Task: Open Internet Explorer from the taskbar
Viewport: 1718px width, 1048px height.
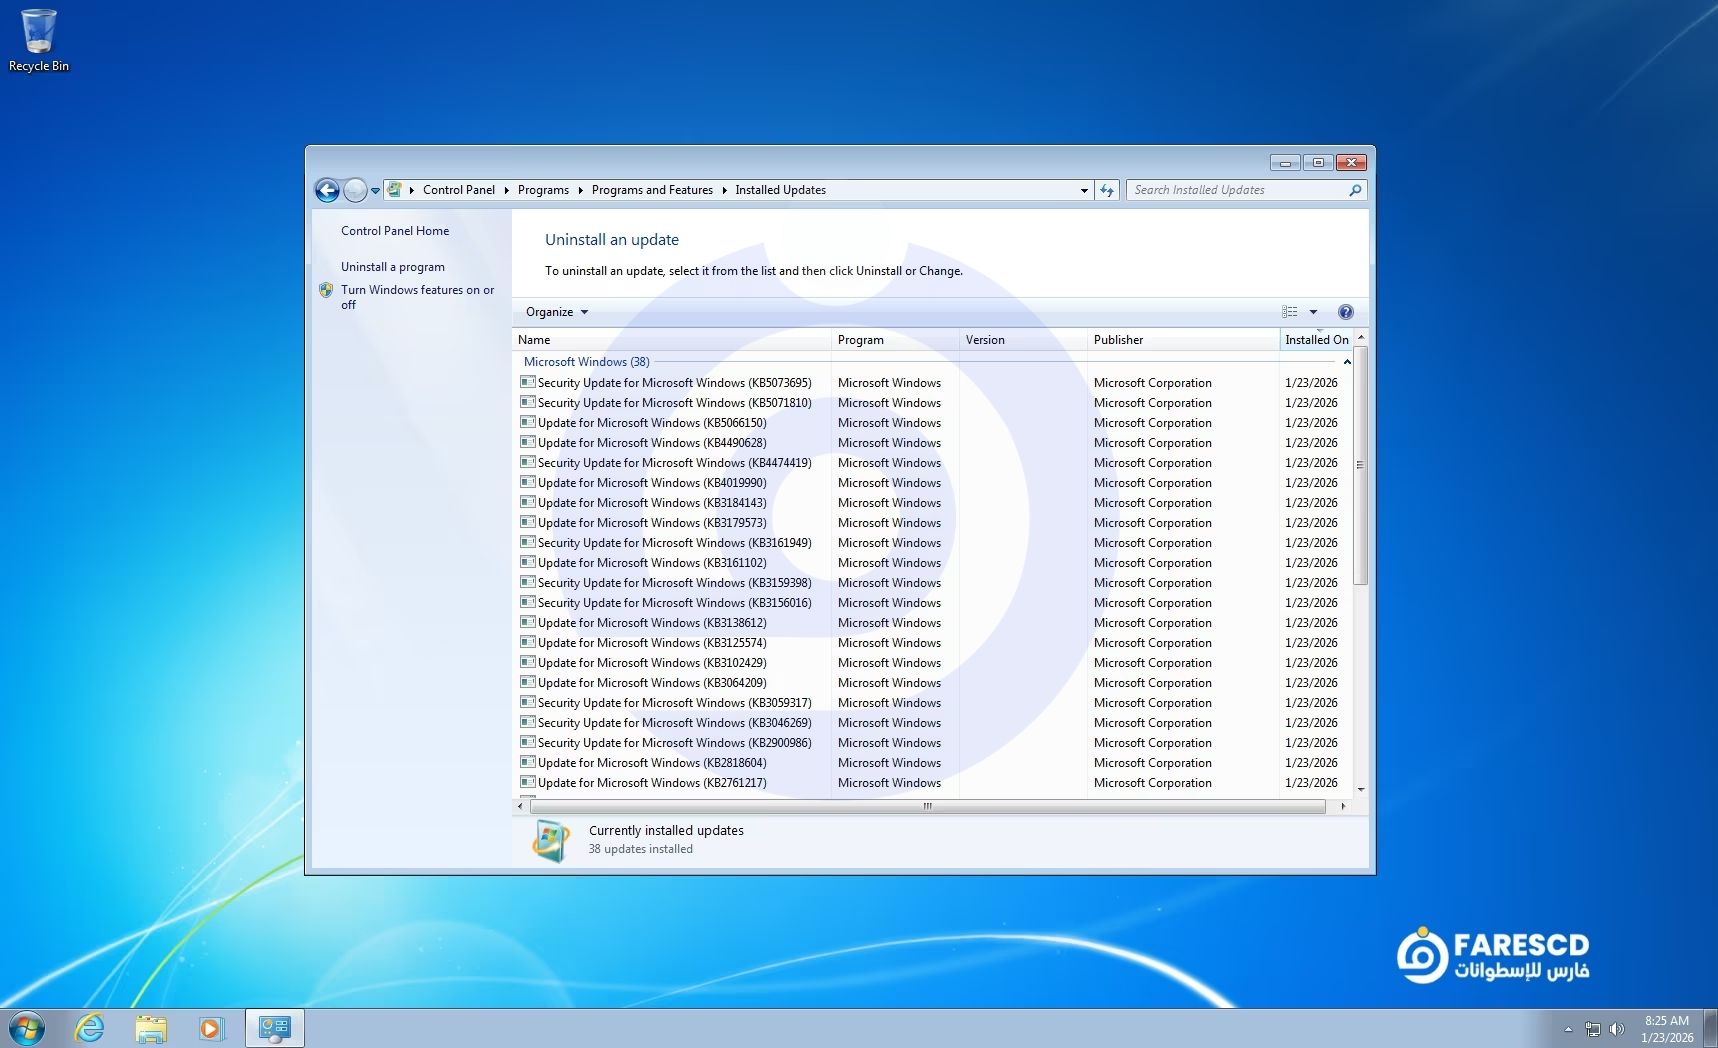Action: pos(90,1028)
